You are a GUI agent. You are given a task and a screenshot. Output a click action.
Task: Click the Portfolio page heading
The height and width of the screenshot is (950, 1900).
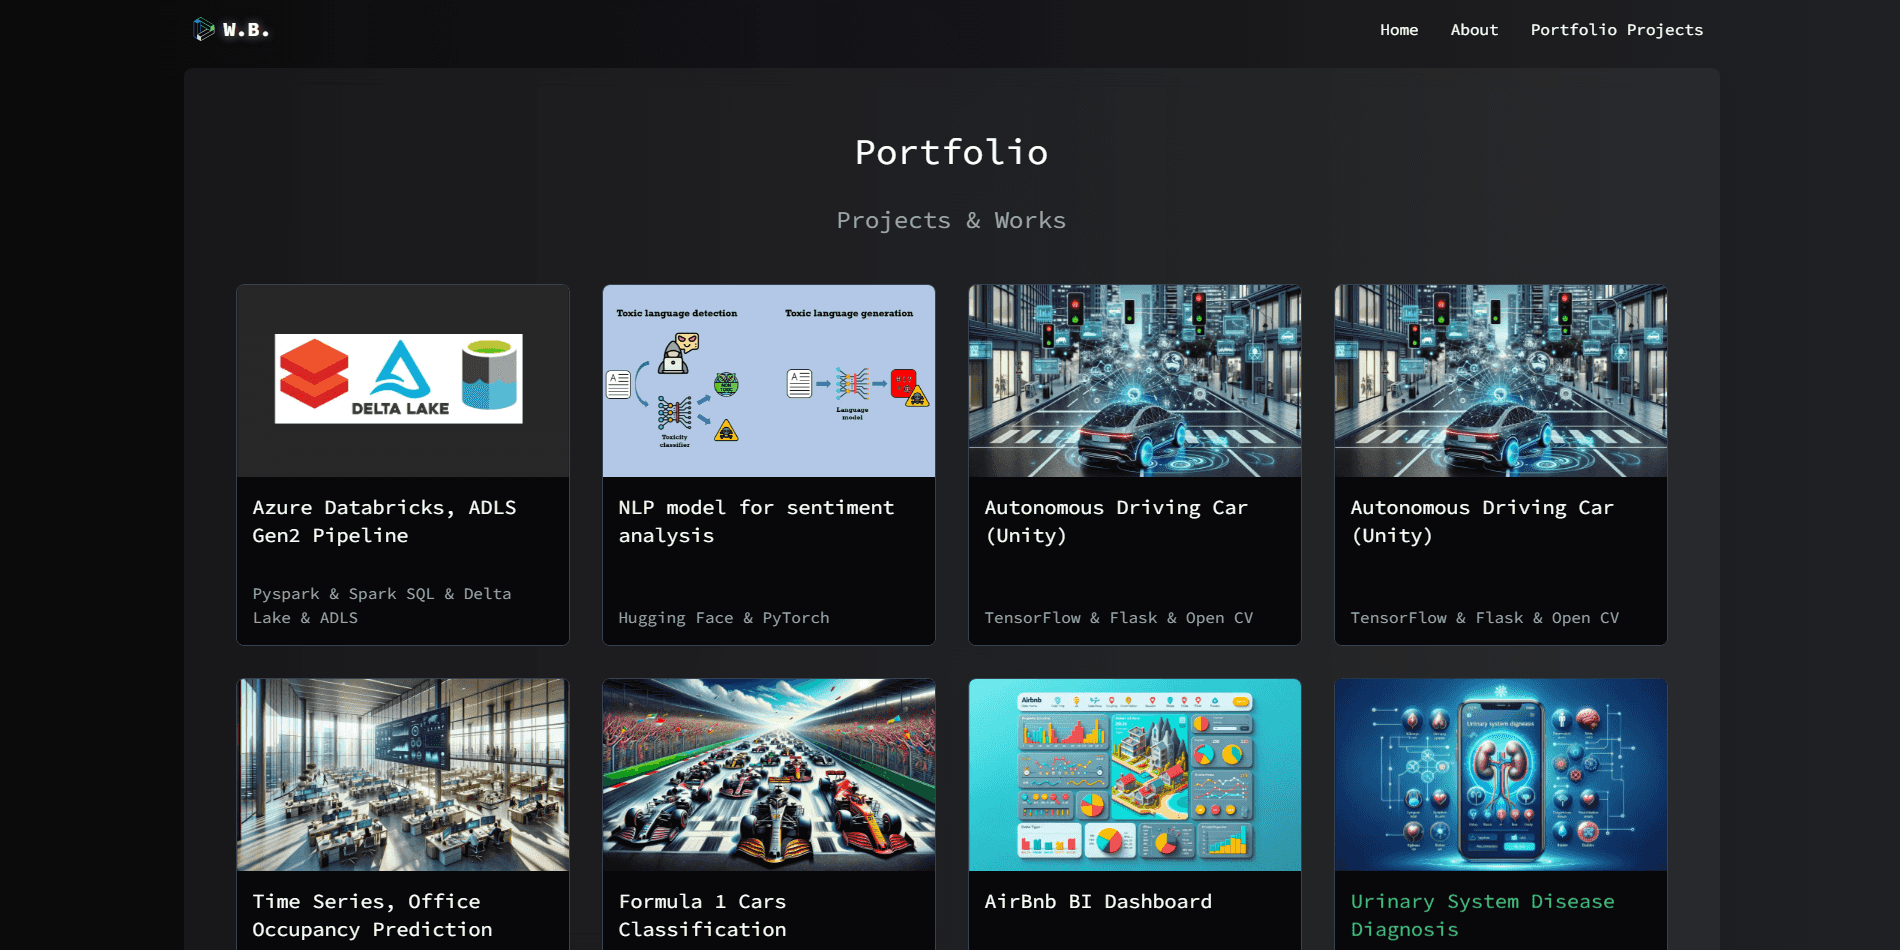coord(951,152)
